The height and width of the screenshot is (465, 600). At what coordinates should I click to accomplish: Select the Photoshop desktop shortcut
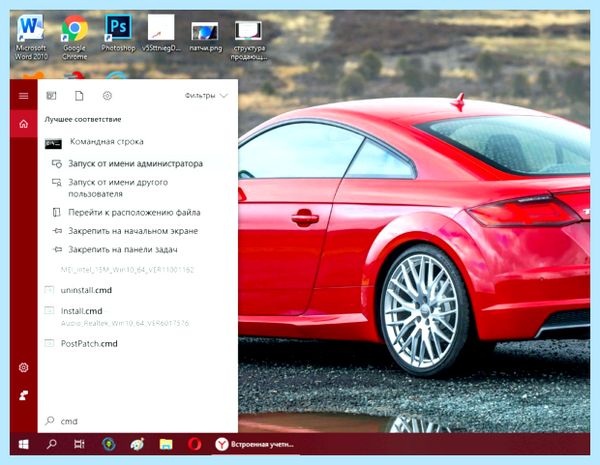point(118,33)
